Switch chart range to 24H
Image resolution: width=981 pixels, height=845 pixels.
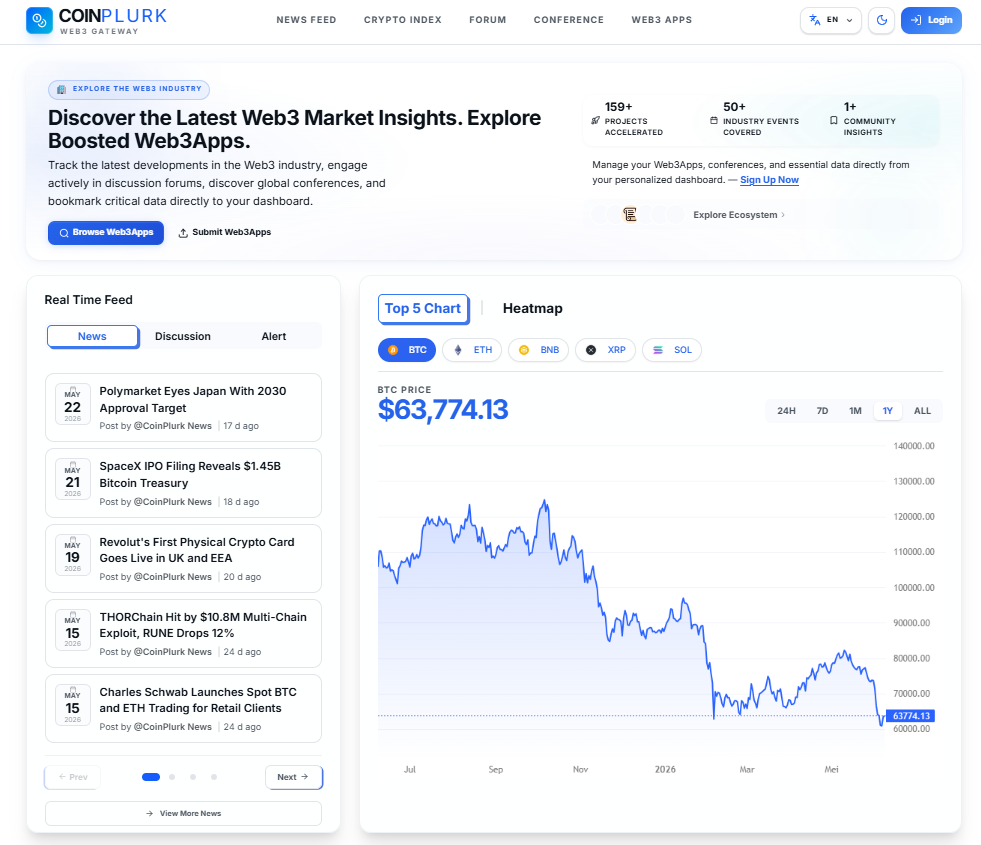786,411
